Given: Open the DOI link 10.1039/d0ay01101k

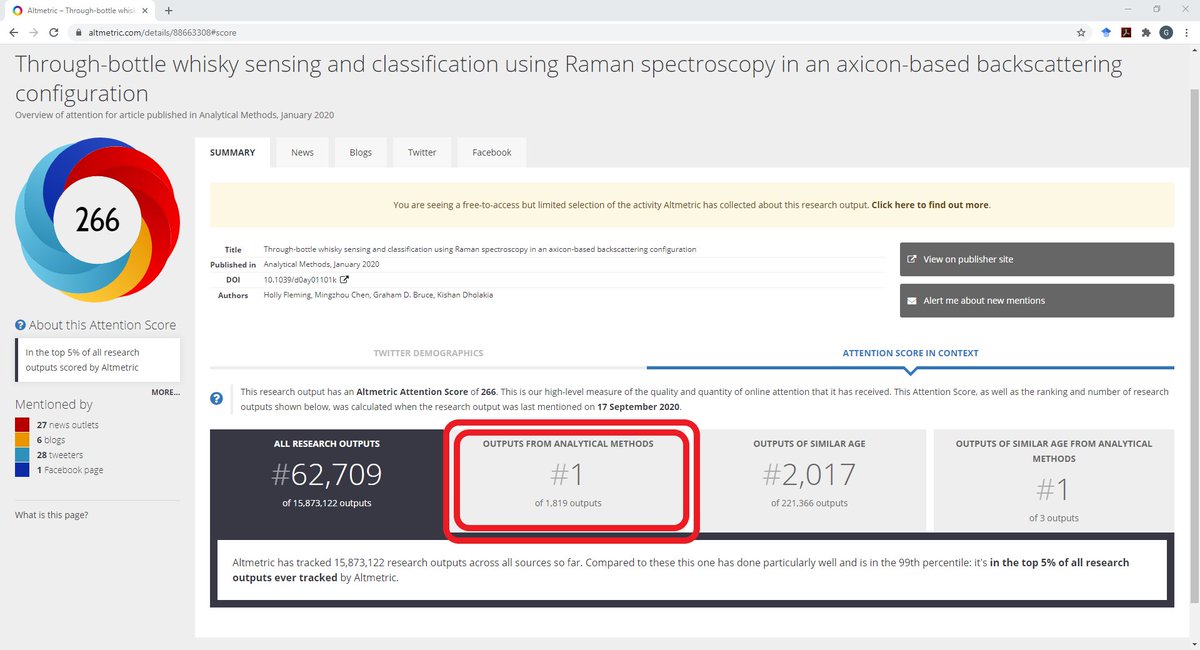Looking at the screenshot, I should click(x=299, y=279).
